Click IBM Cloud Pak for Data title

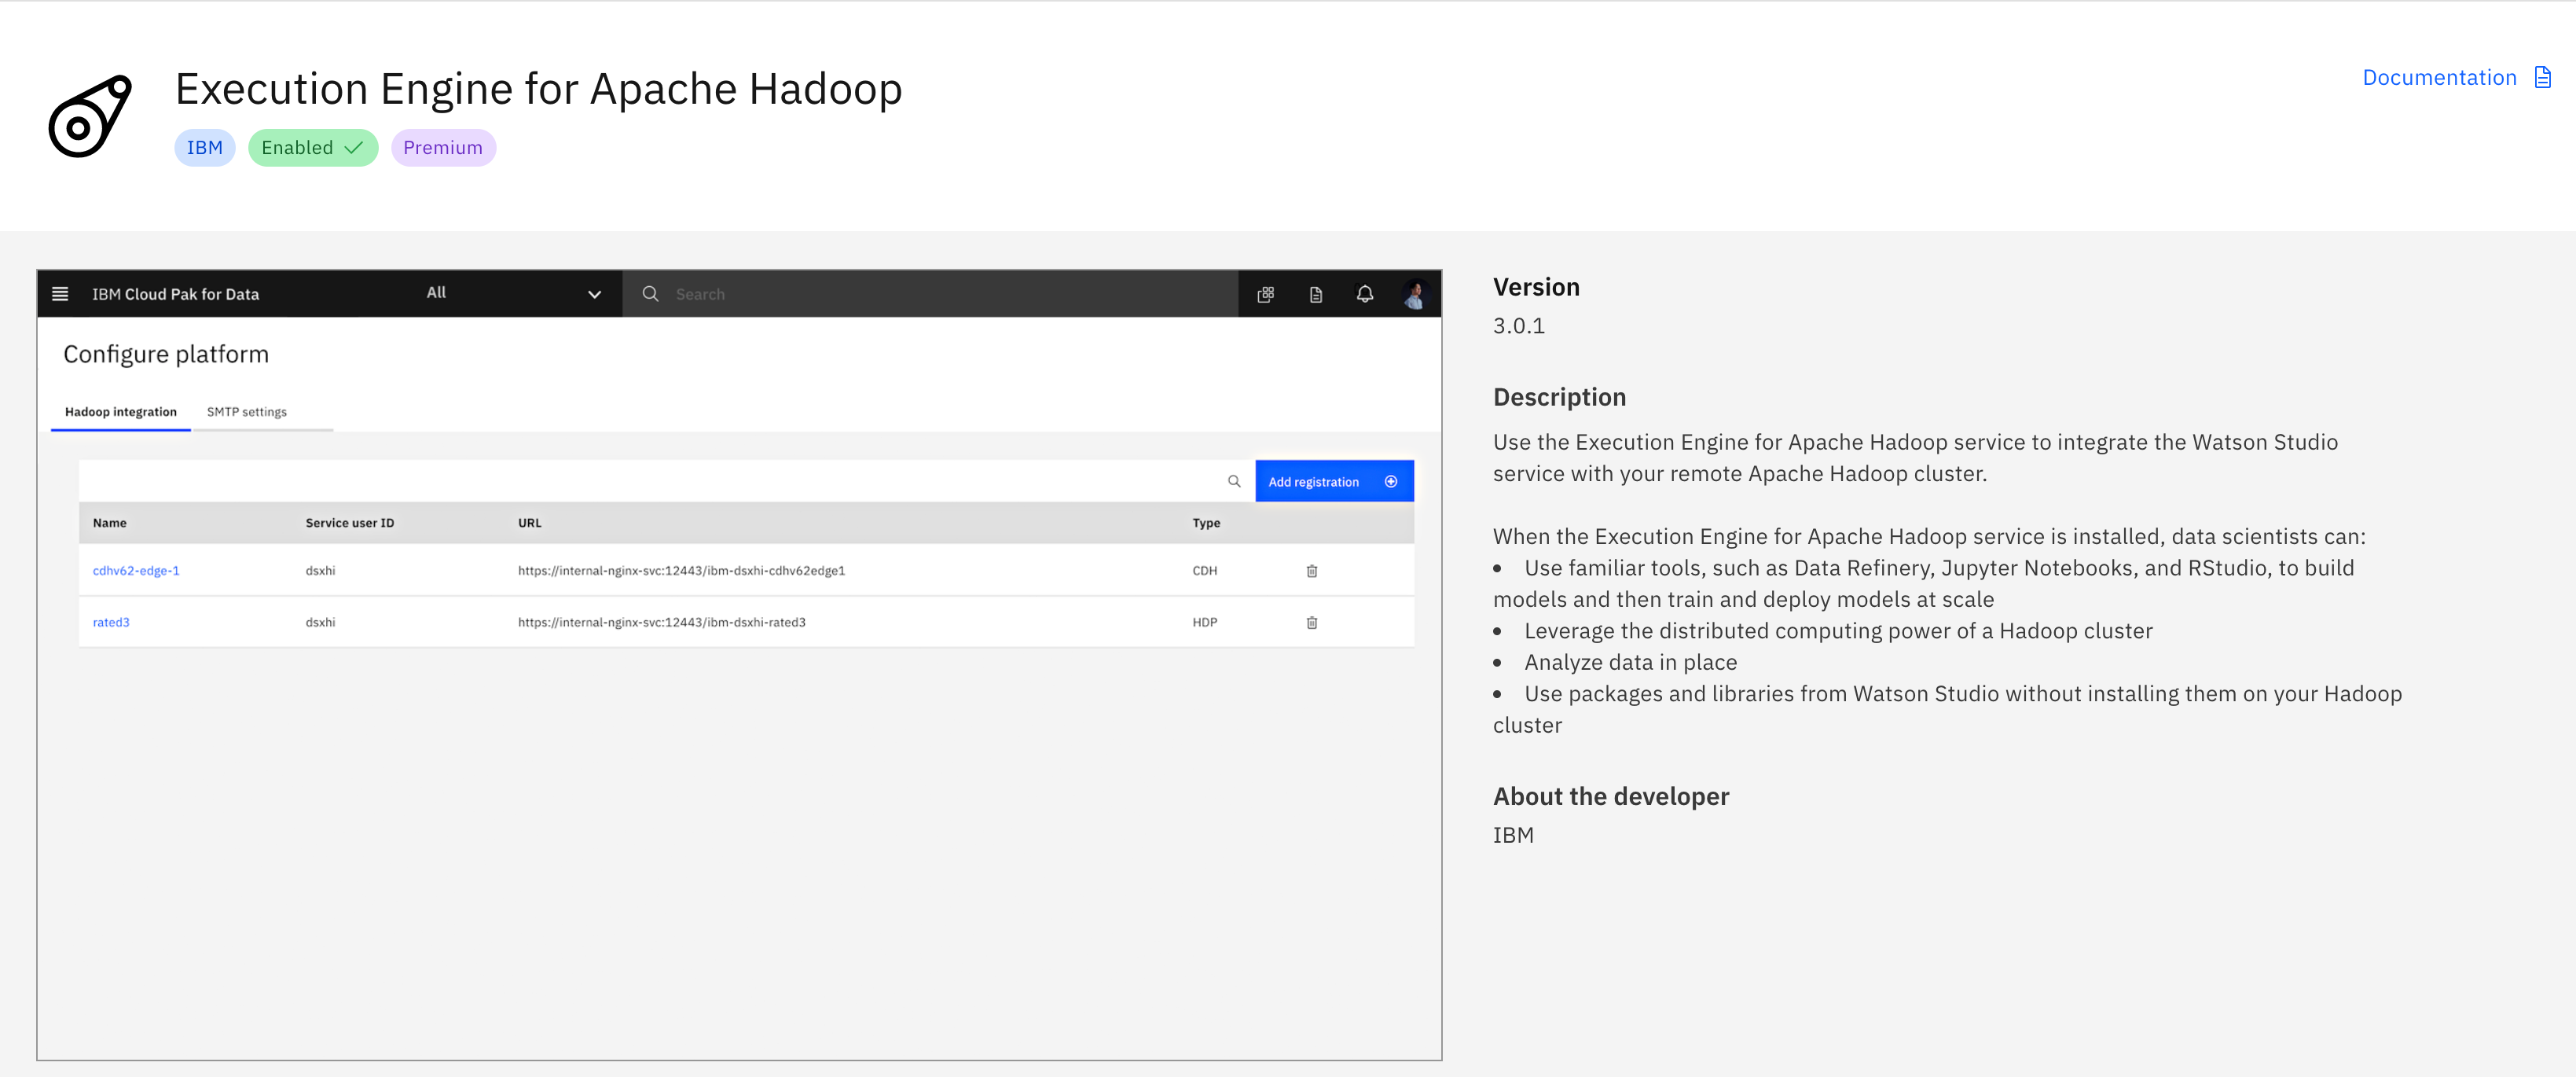tap(176, 294)
